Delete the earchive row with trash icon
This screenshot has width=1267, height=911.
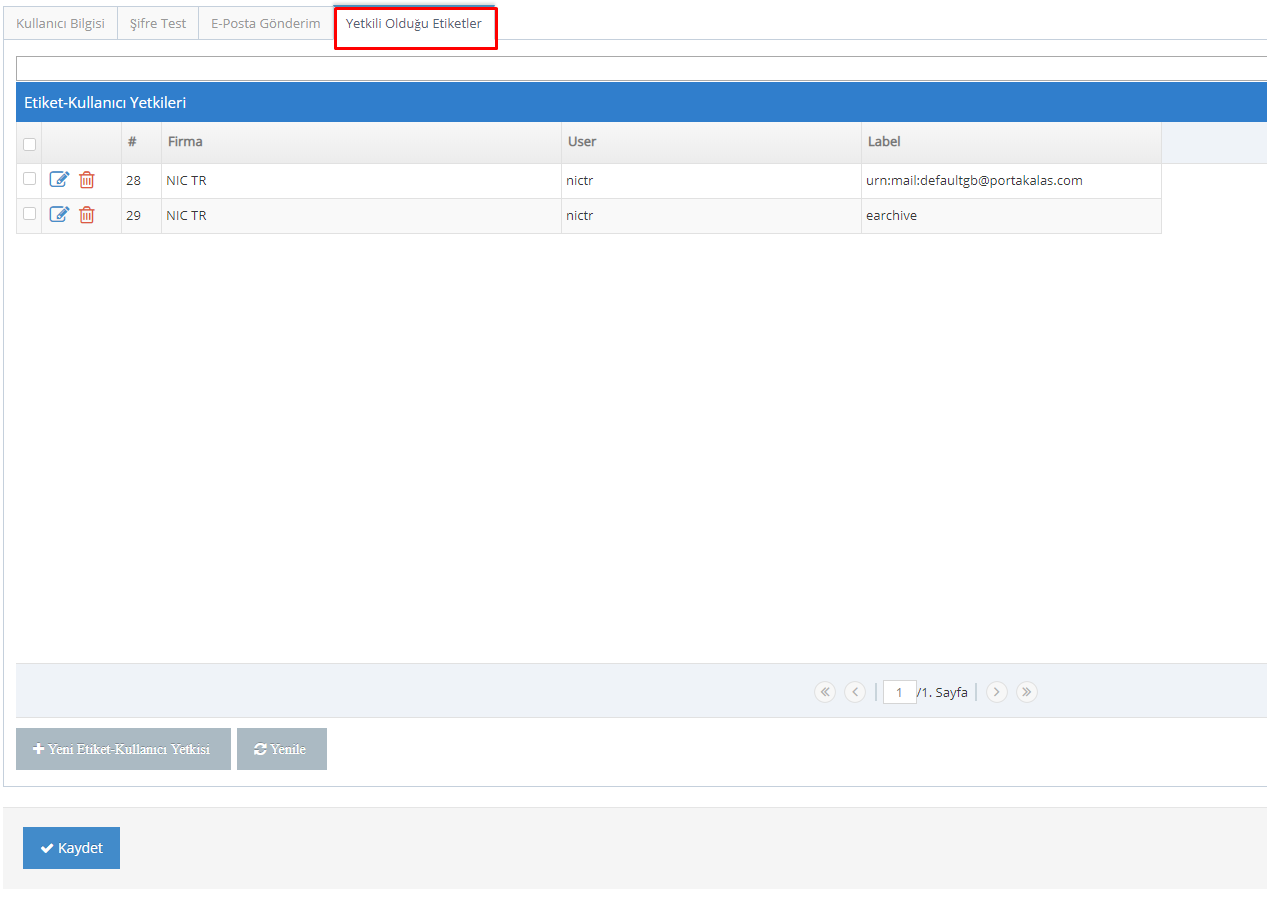[87, 215]
